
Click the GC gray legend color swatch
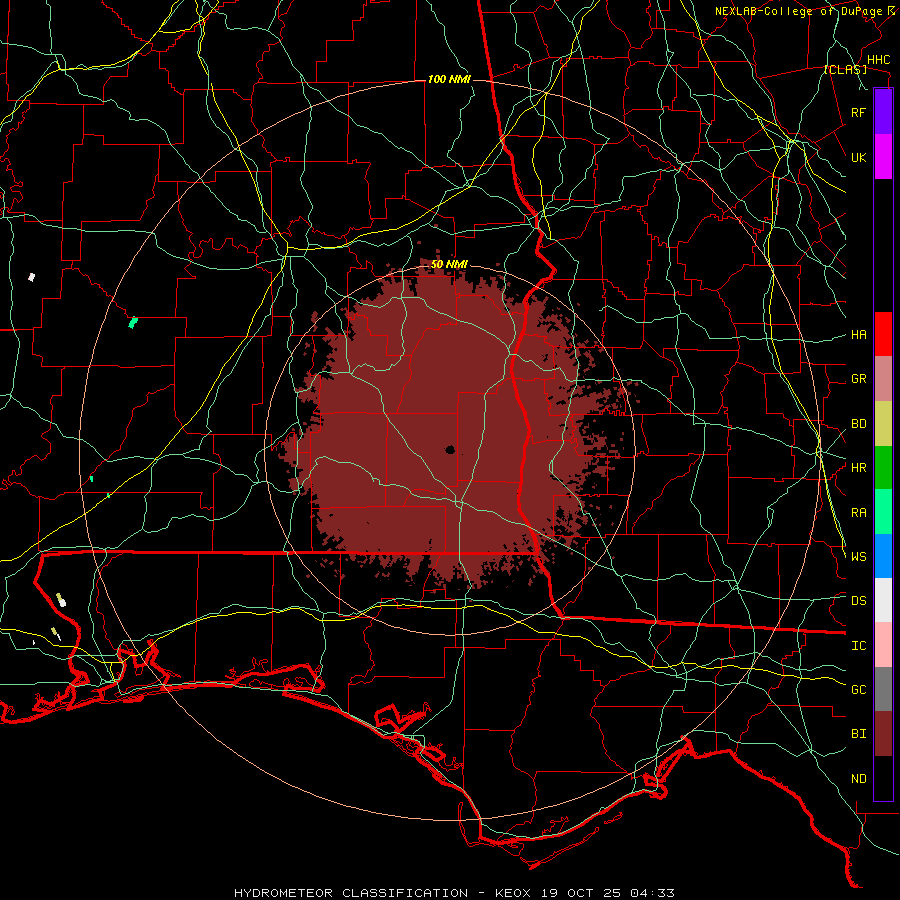click(x=883, y=689)
